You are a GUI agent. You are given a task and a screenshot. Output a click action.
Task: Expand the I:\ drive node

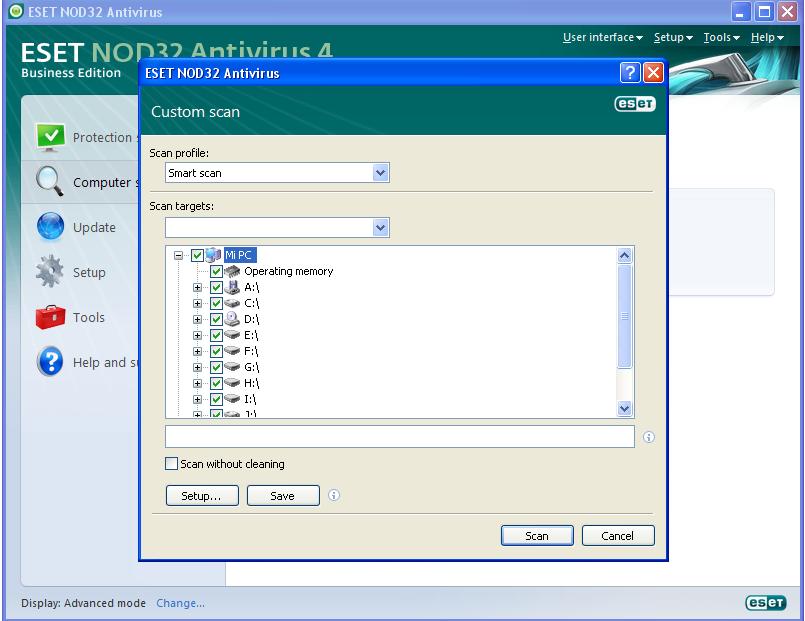point(197,399)
